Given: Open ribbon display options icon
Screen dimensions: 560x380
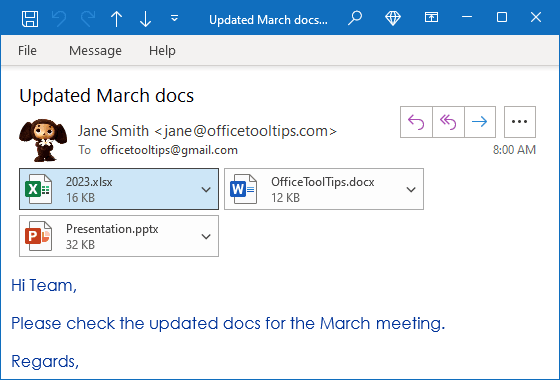Looking at the screenshot, I should (x=431, y=17).
